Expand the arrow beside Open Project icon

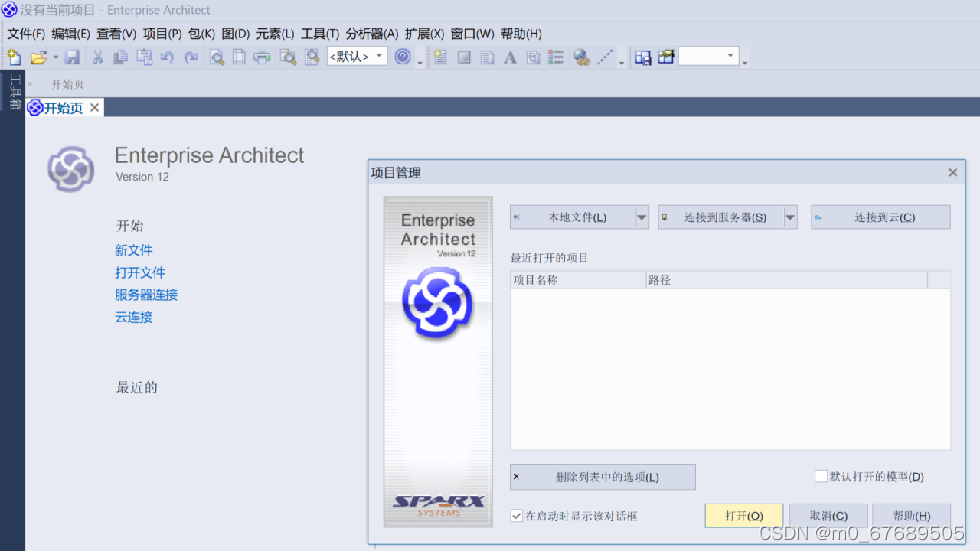coord(56,58)
